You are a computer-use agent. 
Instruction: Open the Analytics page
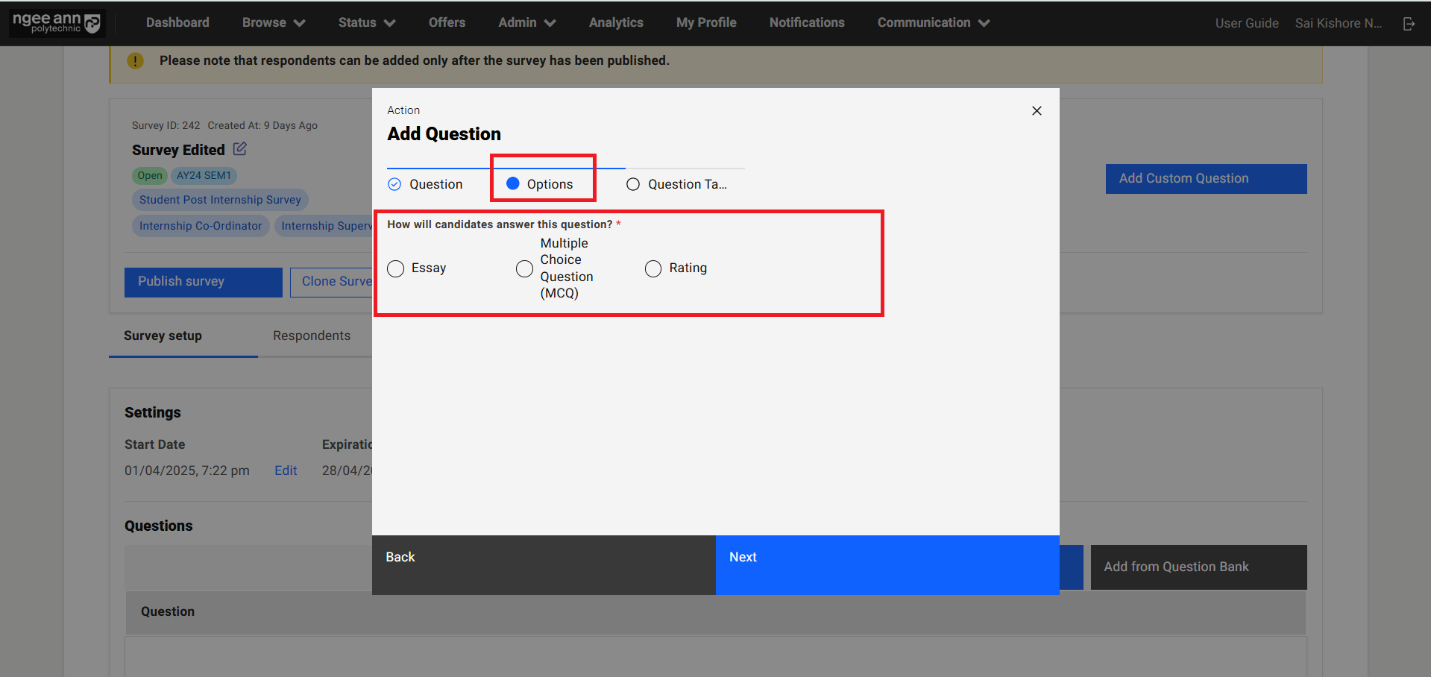click(616, 22)
